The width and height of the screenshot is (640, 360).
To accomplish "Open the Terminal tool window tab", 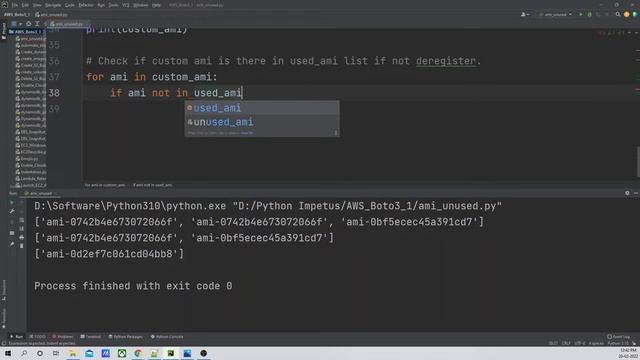I will [91, 337].
